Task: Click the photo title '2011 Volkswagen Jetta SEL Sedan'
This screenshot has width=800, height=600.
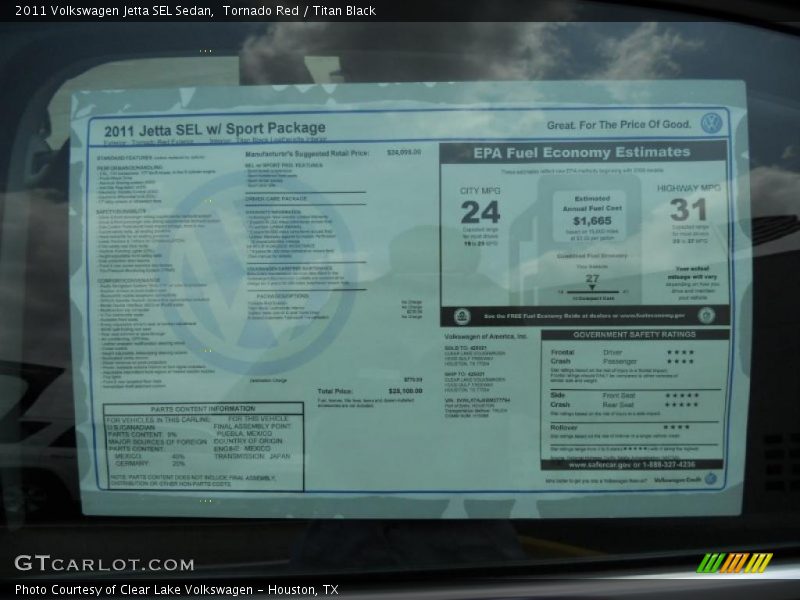Action: coord(114,11)
